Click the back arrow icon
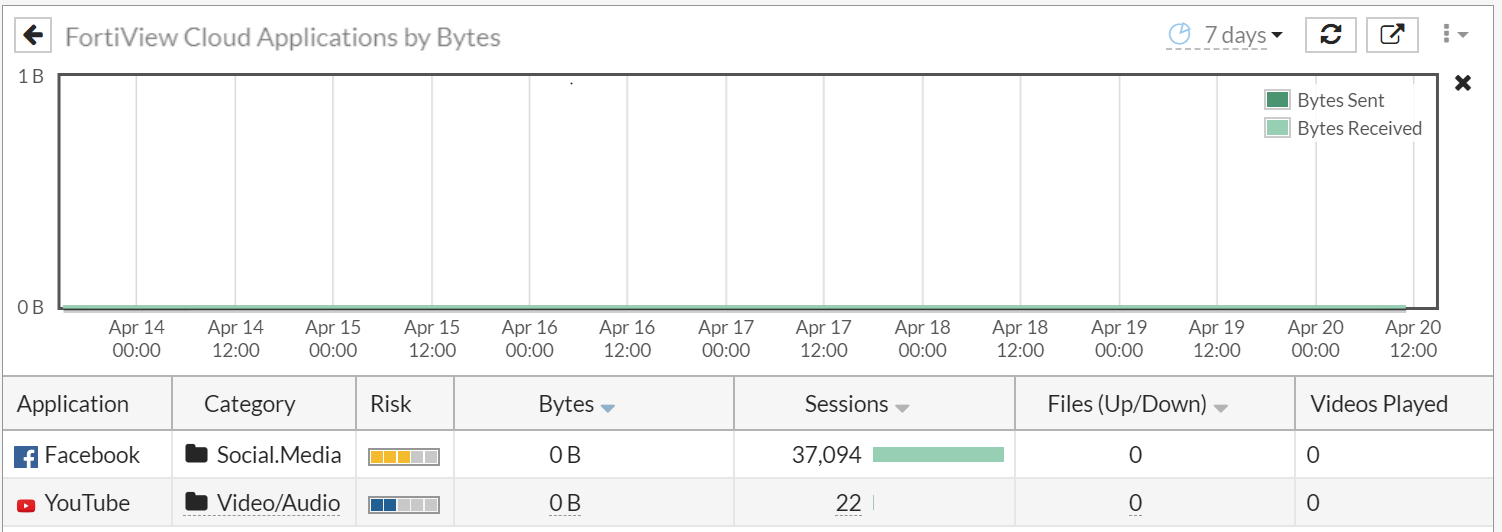This screenshot has width=1502, height=532. [34, 36]
